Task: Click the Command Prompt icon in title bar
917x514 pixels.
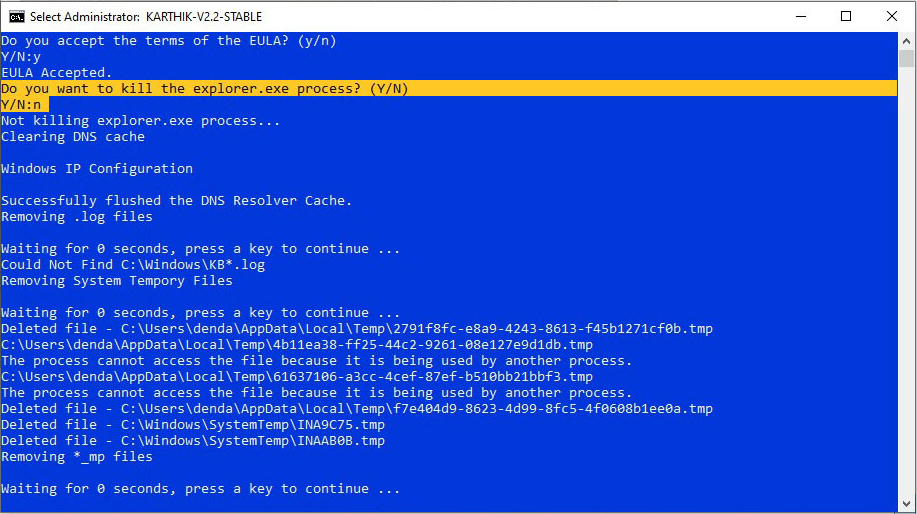Action: click(17, 16)
